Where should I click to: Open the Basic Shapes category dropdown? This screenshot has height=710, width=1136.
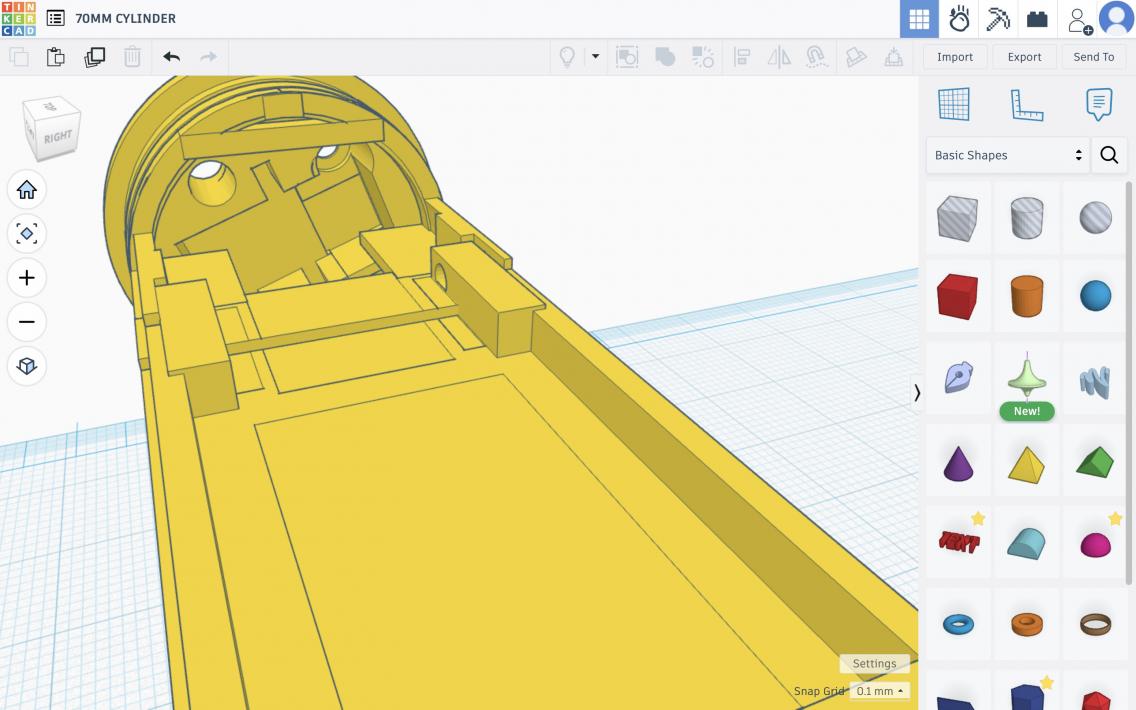1007,155
